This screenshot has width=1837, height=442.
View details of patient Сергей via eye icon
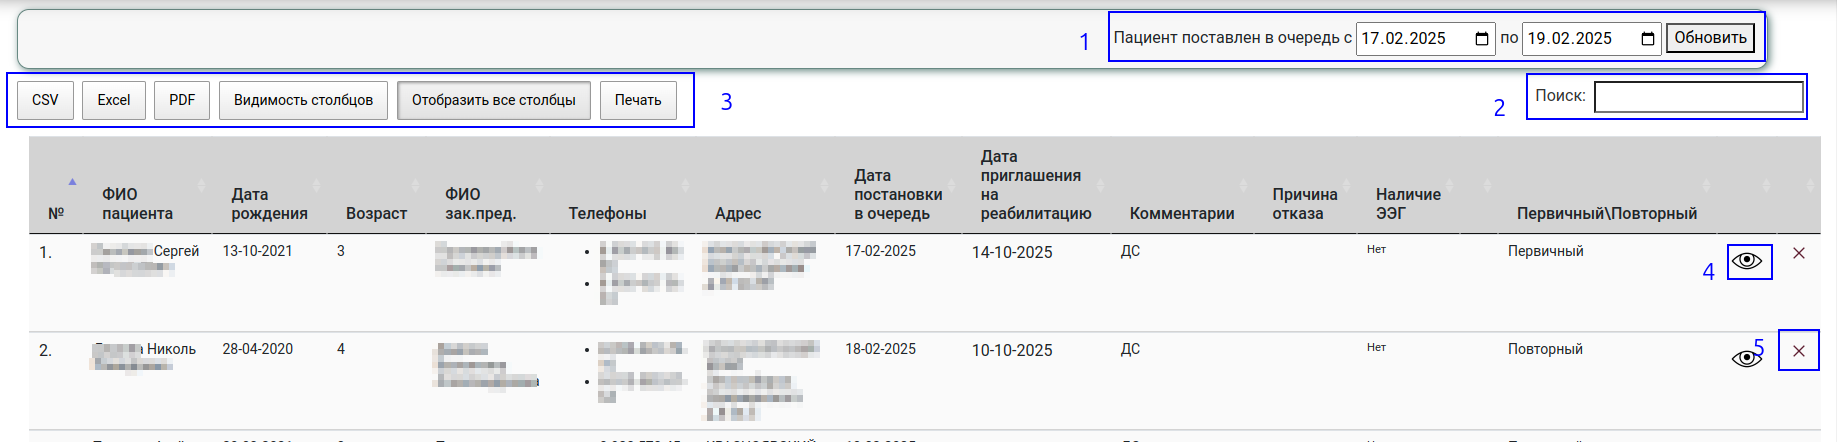pos(1747,261)
